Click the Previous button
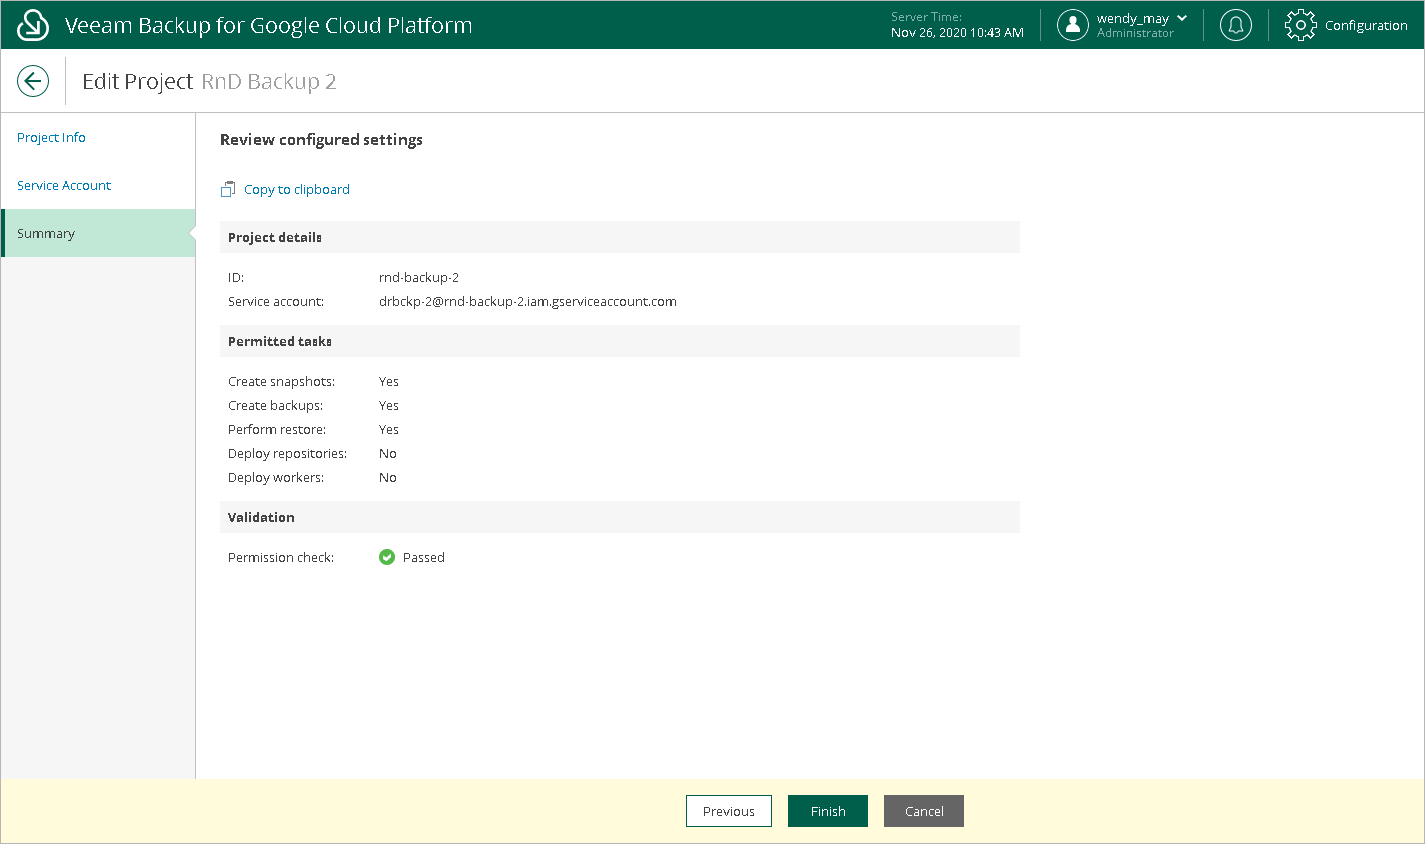 pos(729,811)
